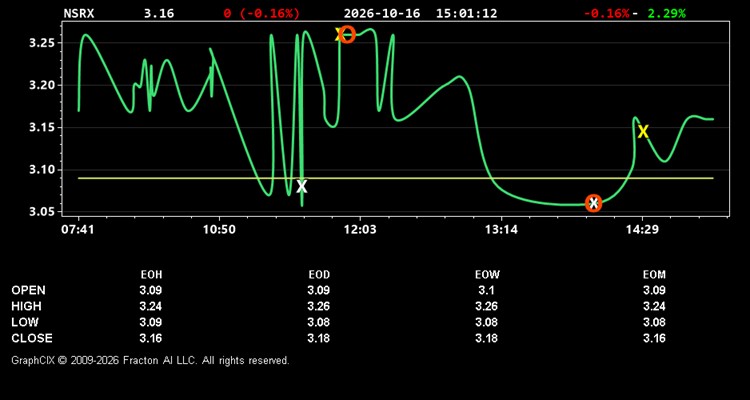Click the green 2.29% range value
This screenshot has width=750, height=400.
click(666, 13)
